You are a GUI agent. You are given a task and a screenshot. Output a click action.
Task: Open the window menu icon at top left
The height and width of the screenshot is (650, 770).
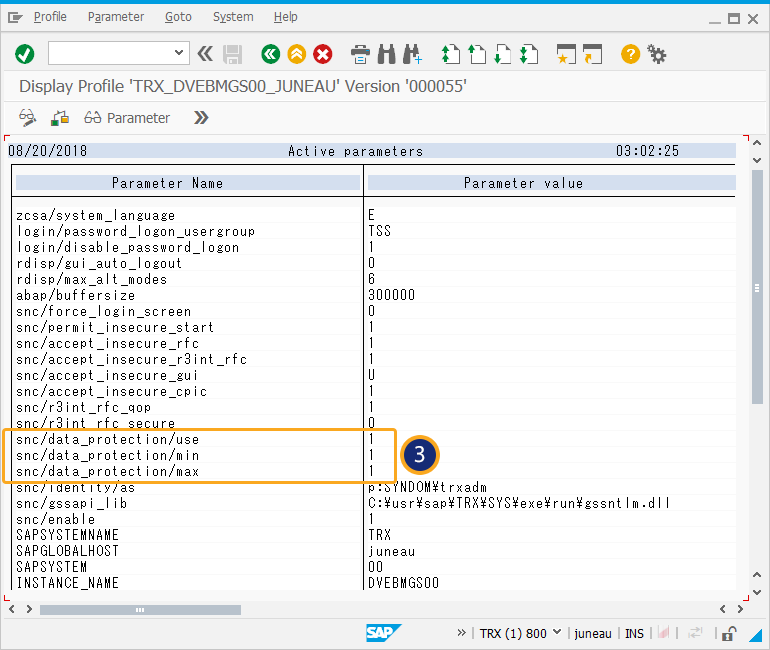15,18
